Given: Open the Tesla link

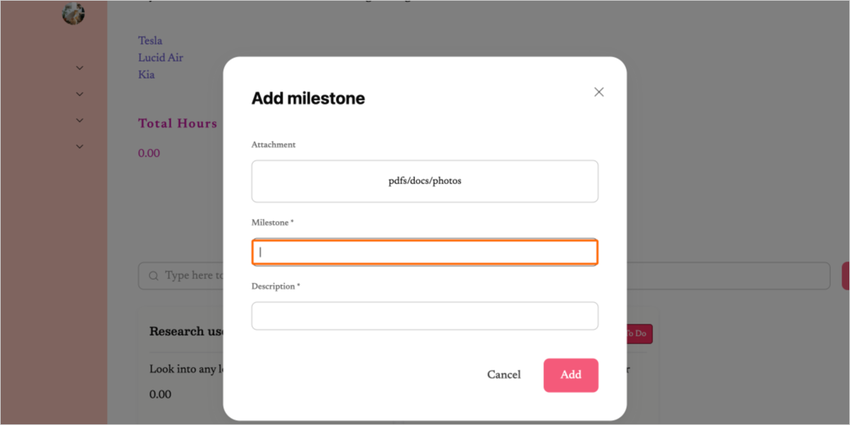Looking at the screenshot, I should [x=150, y=41].
